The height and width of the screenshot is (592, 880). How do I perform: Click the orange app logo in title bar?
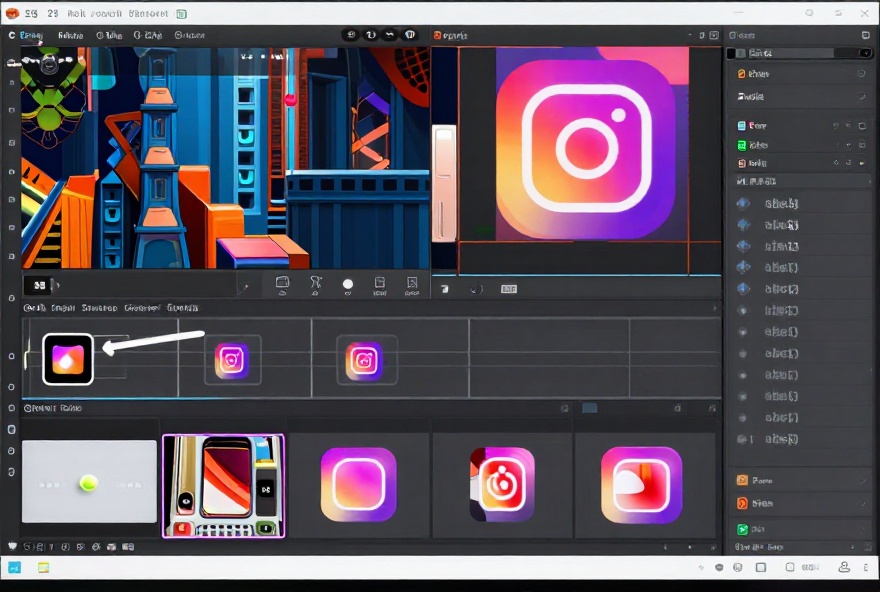point(12,13)
